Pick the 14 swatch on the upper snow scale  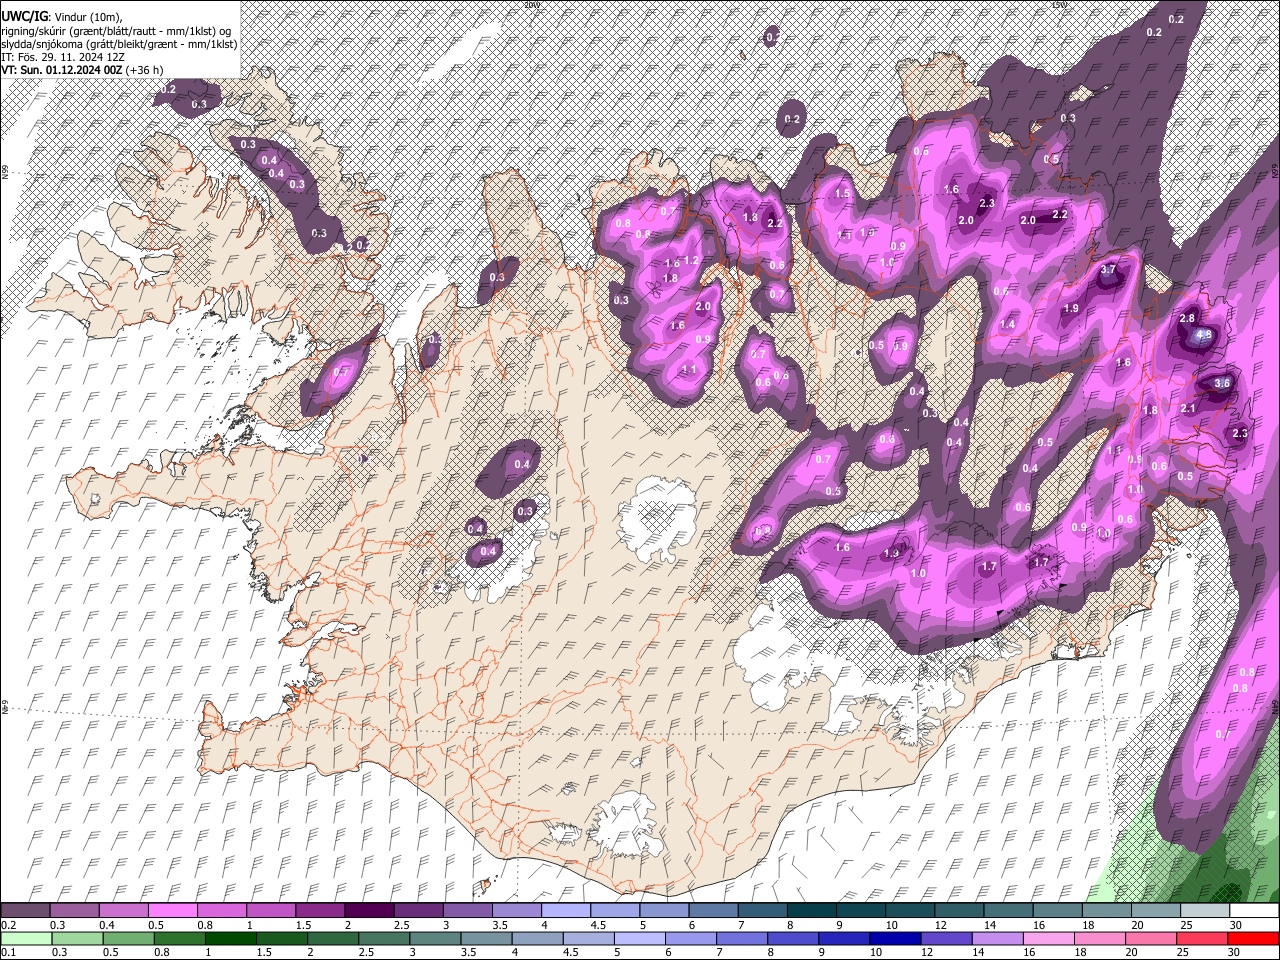pos(1007,911)
